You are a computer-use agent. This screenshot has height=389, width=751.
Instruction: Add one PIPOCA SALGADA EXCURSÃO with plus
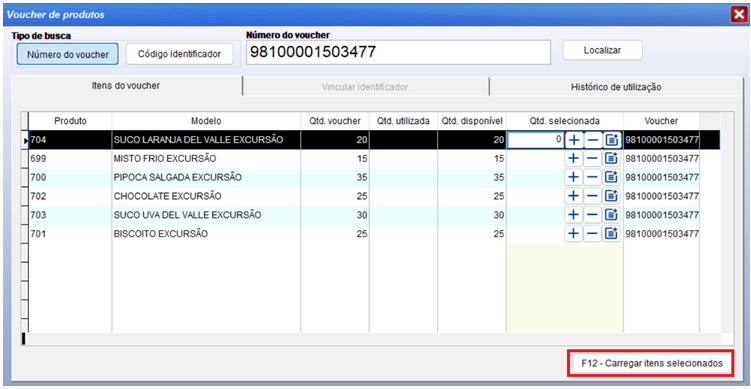[x=573, y=177]
